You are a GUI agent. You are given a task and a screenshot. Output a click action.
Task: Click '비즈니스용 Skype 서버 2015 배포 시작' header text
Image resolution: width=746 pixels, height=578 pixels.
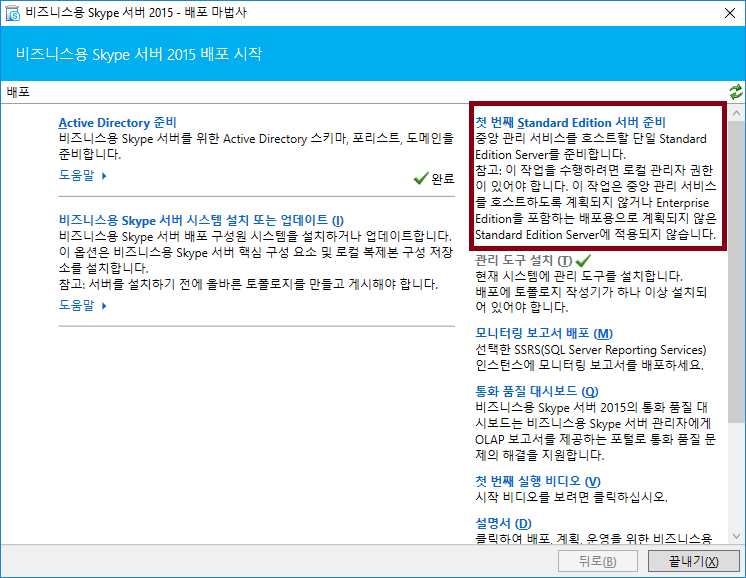(x=139, y=54)
